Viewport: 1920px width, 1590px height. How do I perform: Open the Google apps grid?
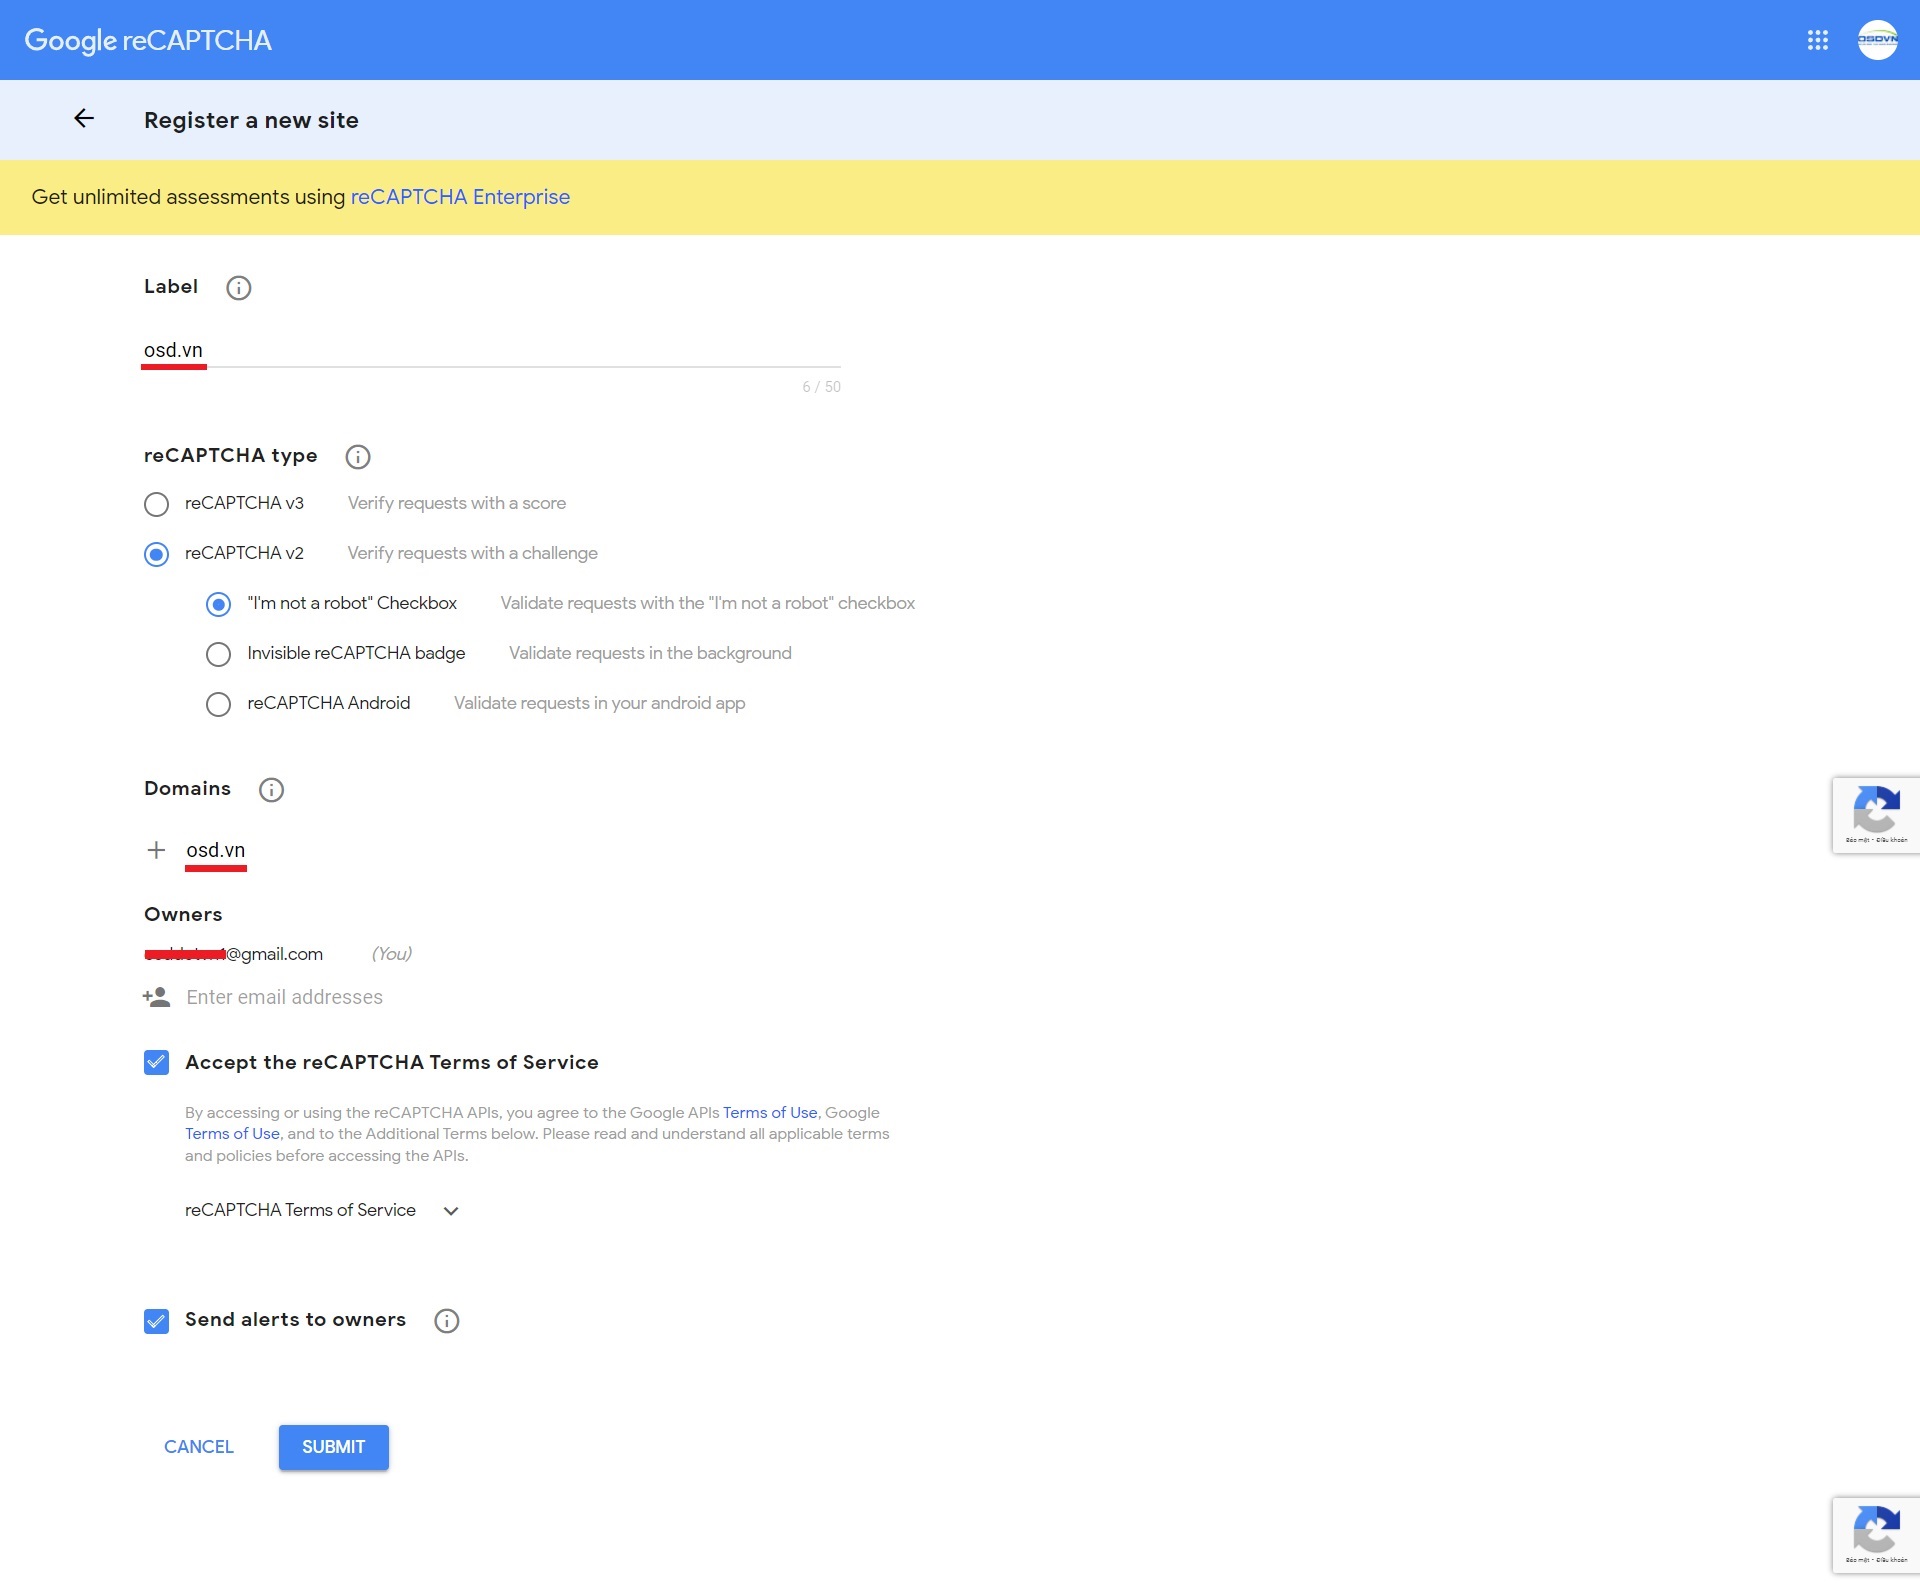click(x=1817, y=40)
